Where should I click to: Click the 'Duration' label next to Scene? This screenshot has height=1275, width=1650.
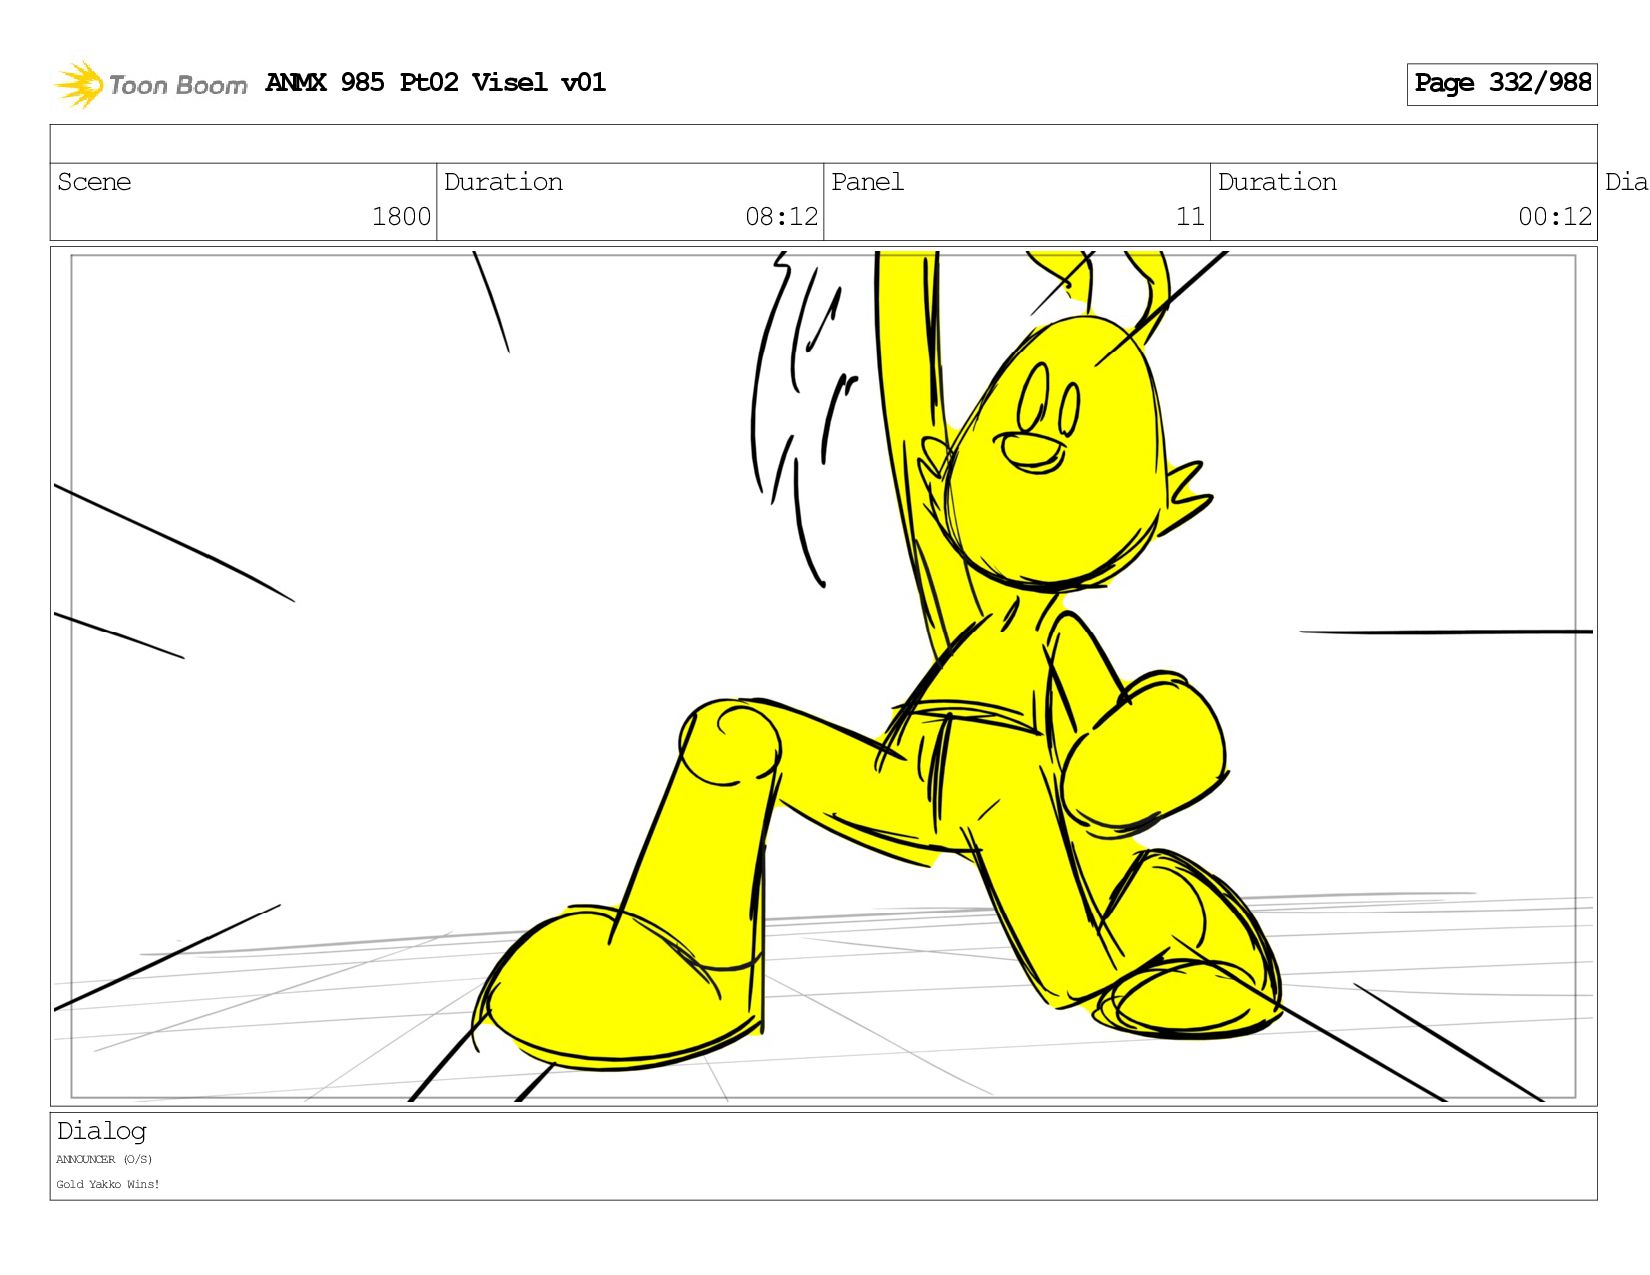coord(503,182)
